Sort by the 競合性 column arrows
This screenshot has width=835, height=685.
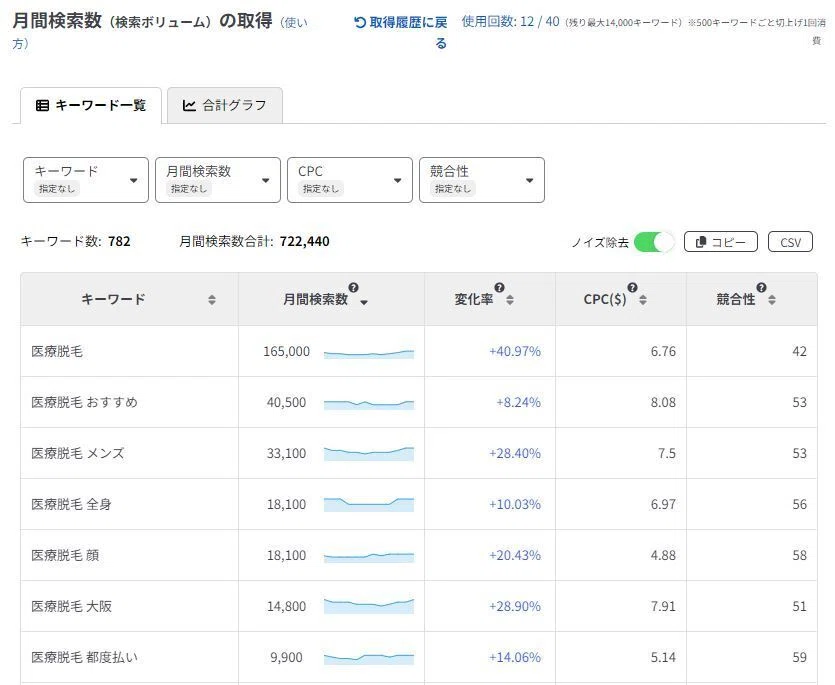coord(772,300)
